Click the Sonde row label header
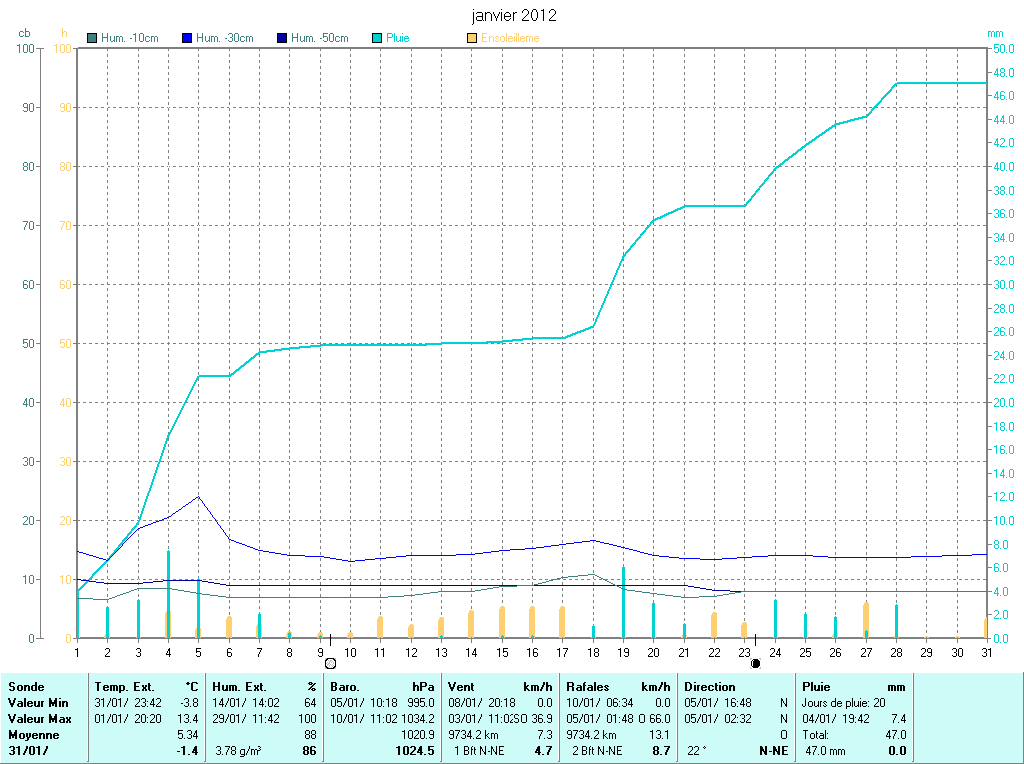The height and width of the screenshot is (764, 1024). pos(25,687)
